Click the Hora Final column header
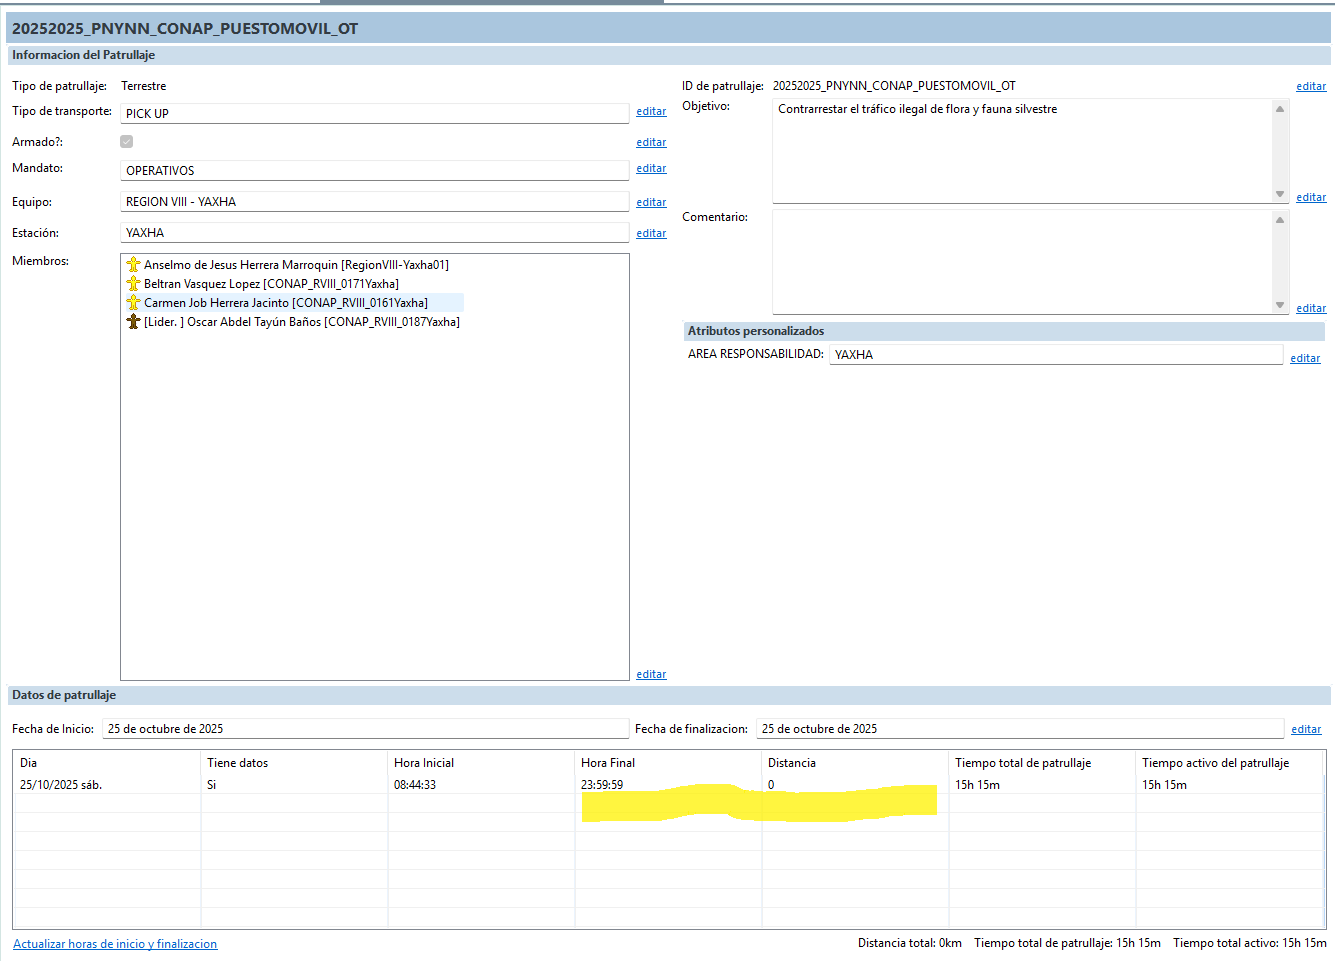Screen dimensions: 1335x961 point(608,763)
